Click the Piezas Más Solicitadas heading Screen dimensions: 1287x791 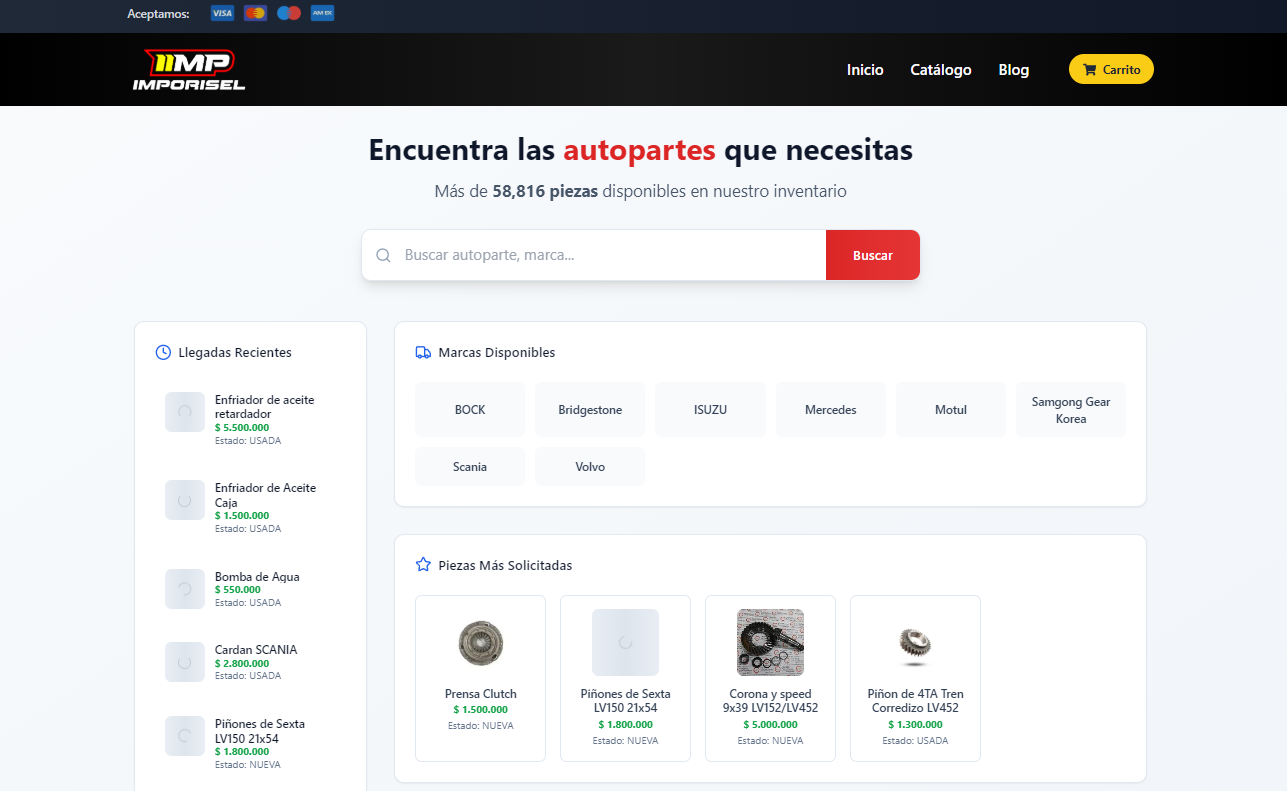click(505, 565)
